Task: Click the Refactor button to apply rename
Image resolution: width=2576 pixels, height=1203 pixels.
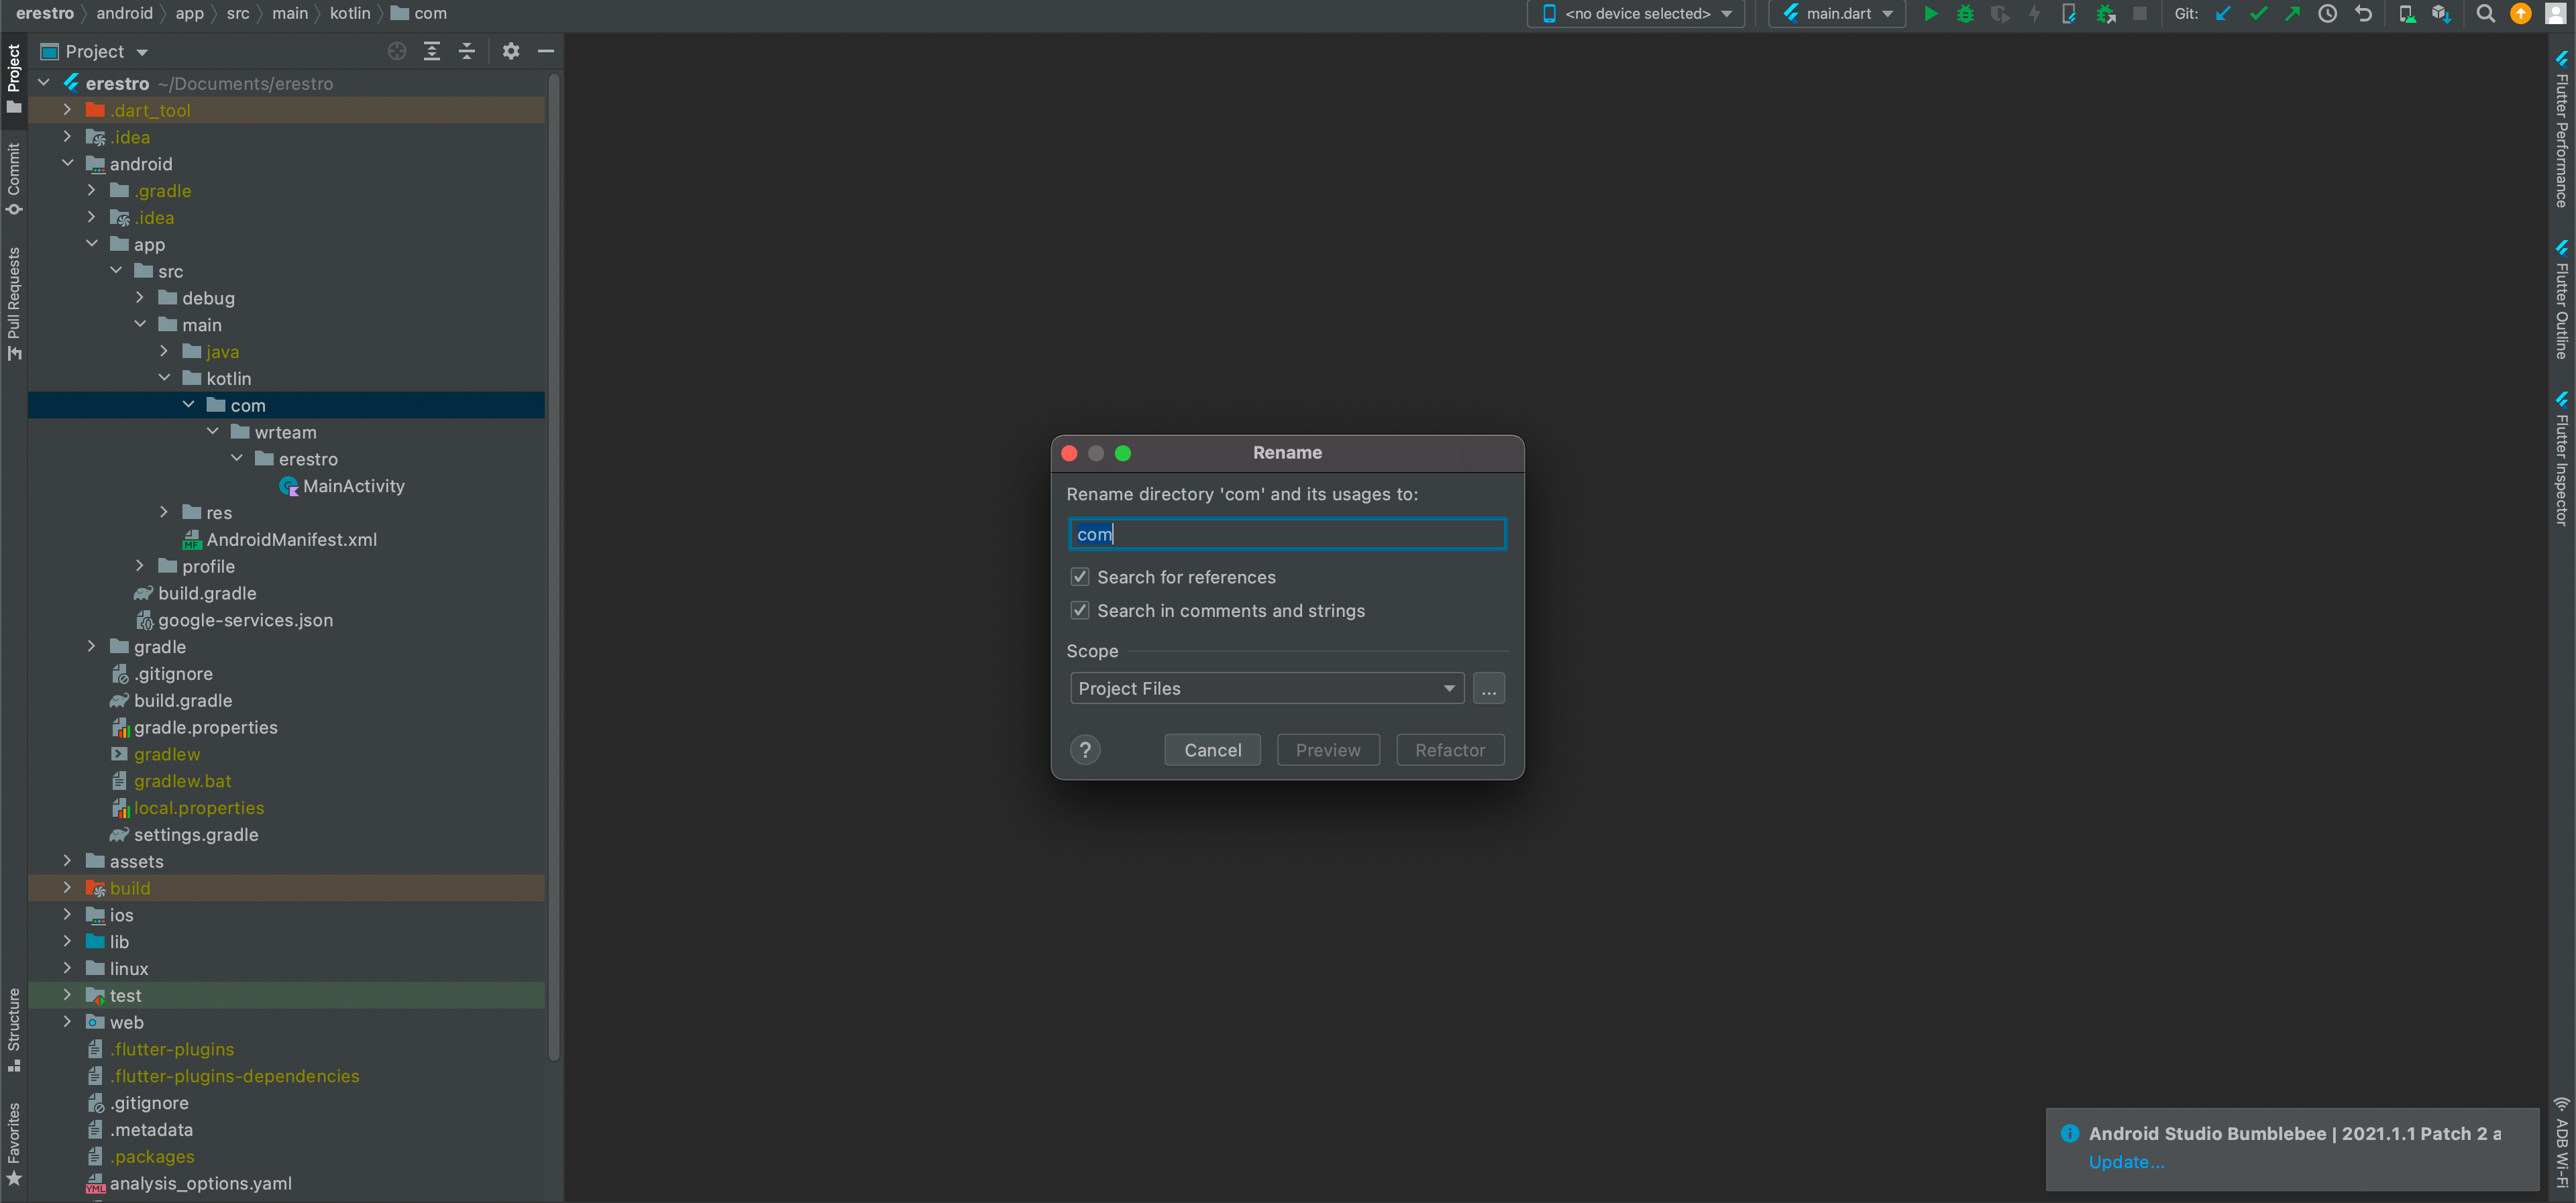Action: pyautogui.click(x=1449, y=748)
